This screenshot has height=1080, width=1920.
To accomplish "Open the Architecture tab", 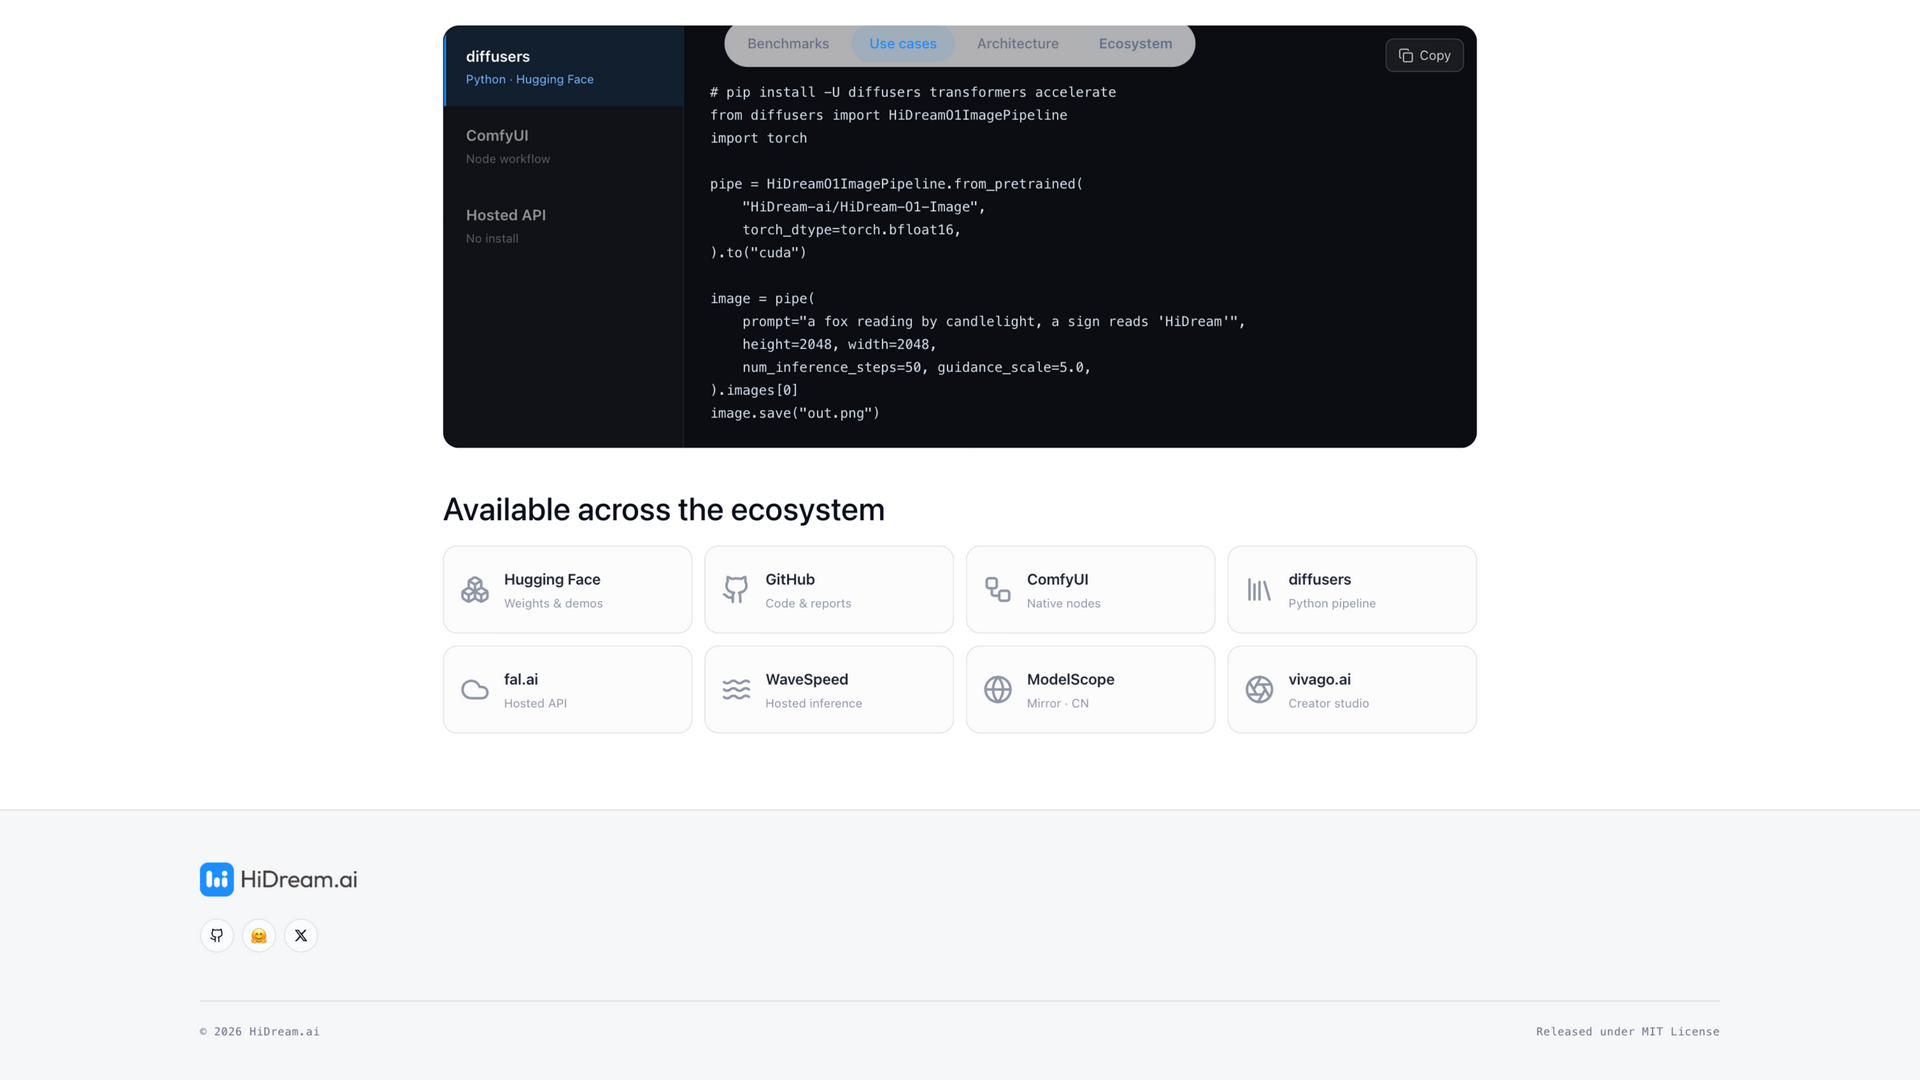I will tap(1018, 44).
